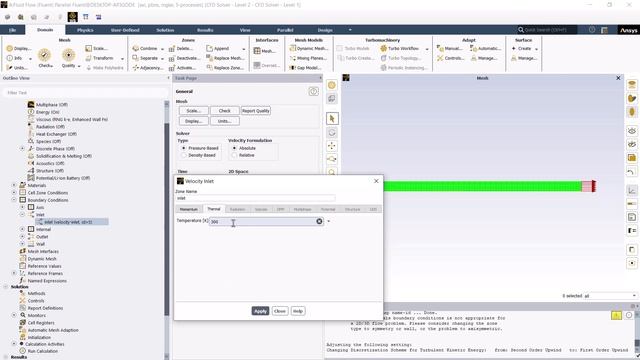Open mesh Display from the ribbon

pos(19,49)
